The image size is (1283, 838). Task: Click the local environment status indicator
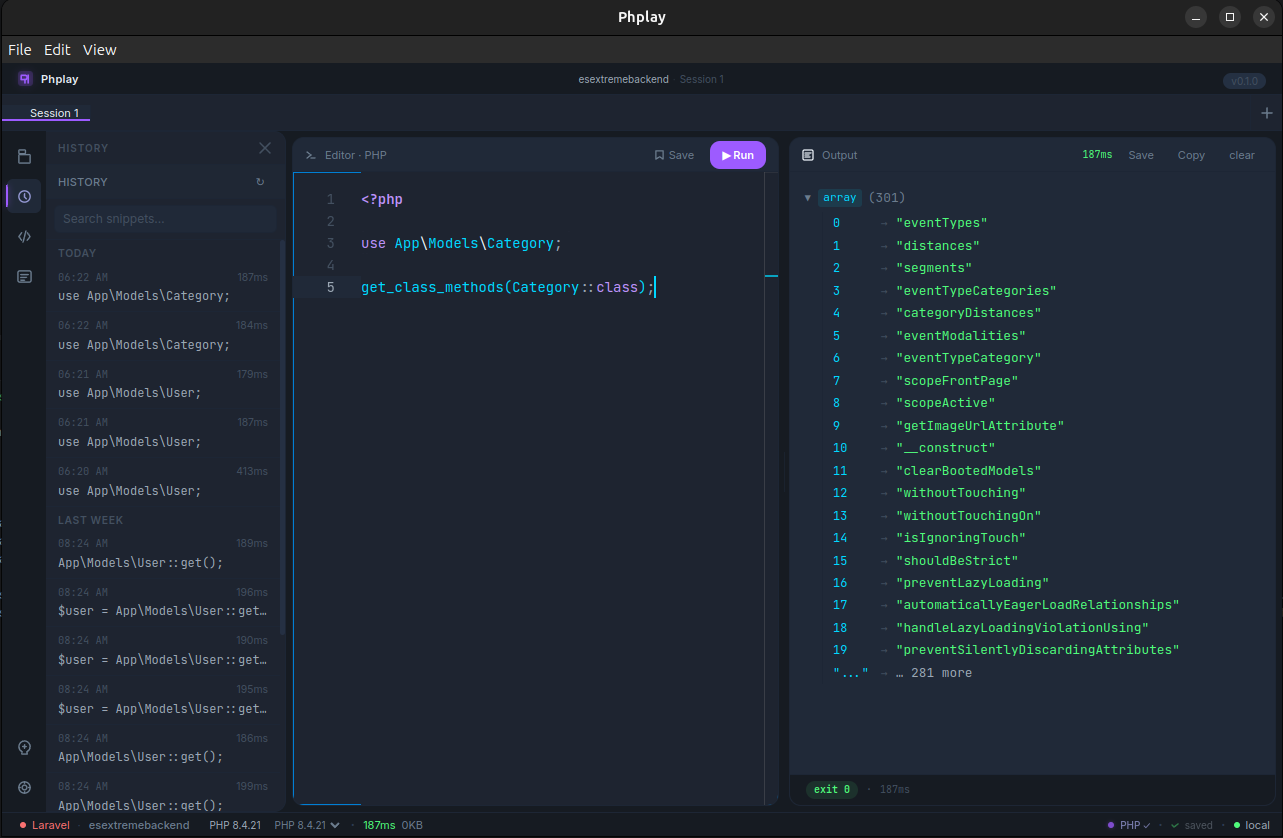1251,825
